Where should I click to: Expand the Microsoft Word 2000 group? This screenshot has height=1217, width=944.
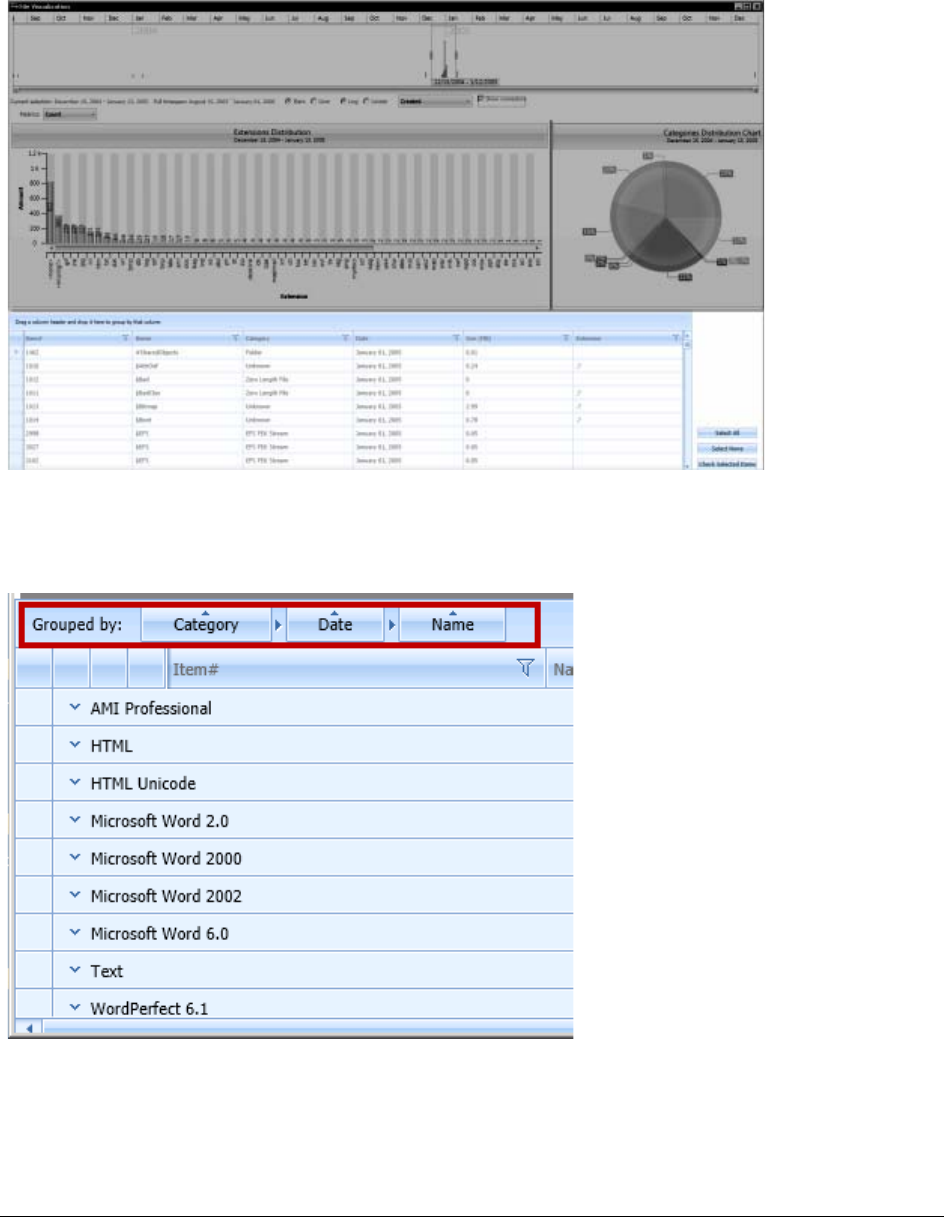(74, 858)
